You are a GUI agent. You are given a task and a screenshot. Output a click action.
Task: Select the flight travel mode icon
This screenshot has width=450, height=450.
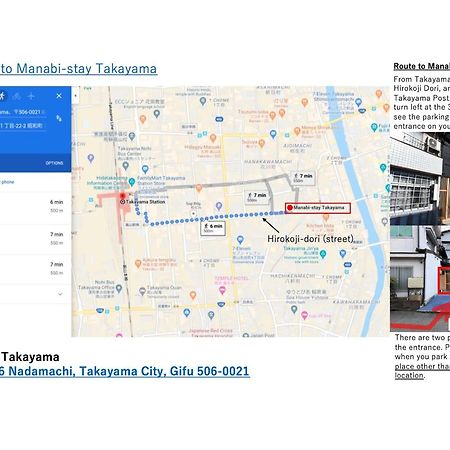click(x=31, y=96)
